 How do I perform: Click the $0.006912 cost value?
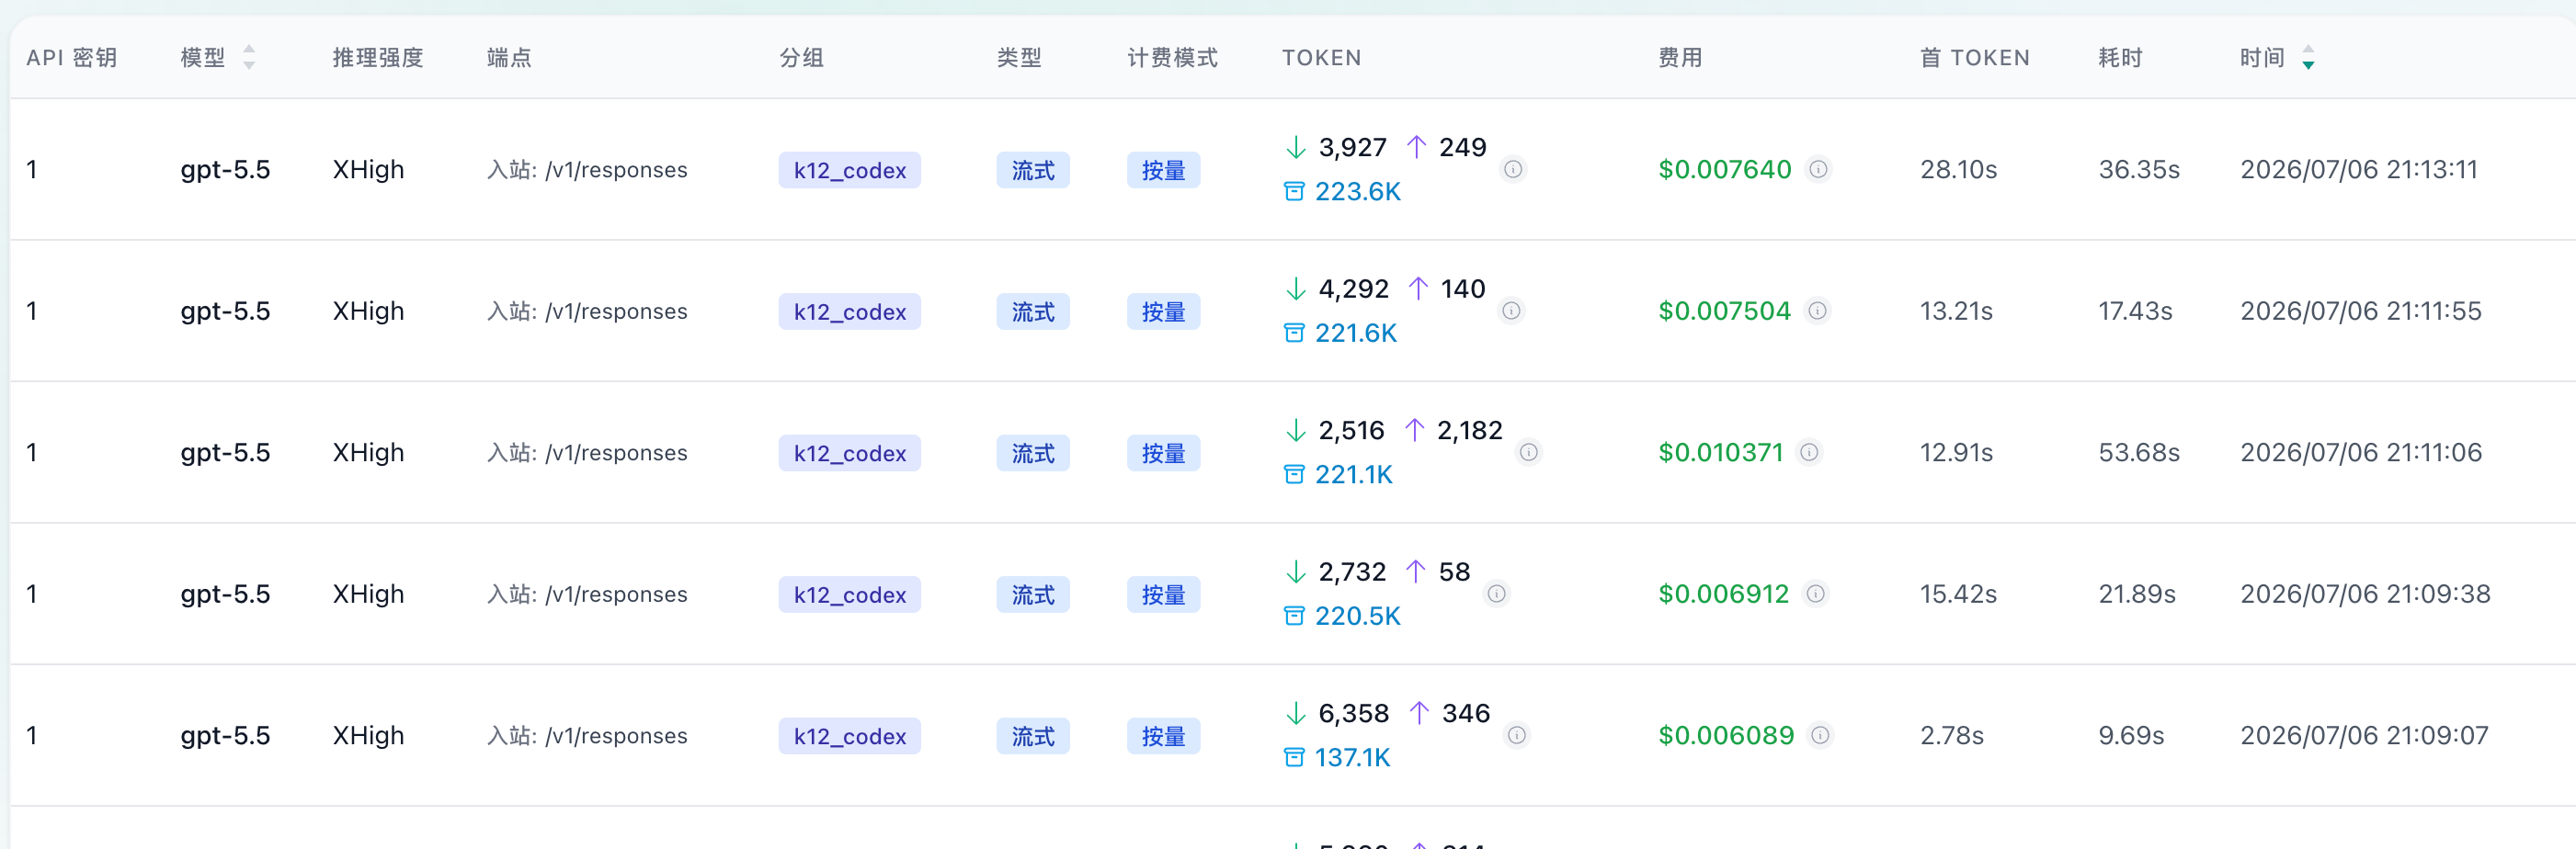click(1723, 594)
